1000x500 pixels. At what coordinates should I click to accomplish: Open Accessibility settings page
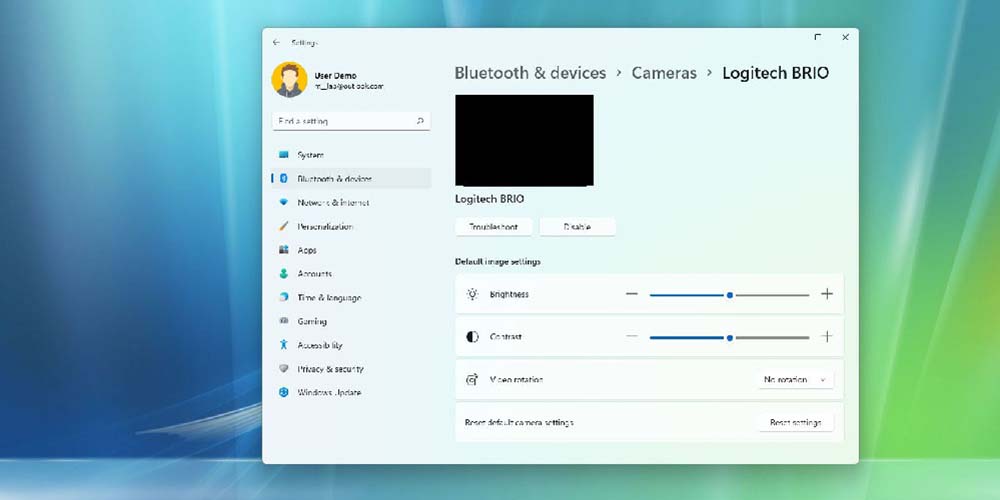(320, 345)
